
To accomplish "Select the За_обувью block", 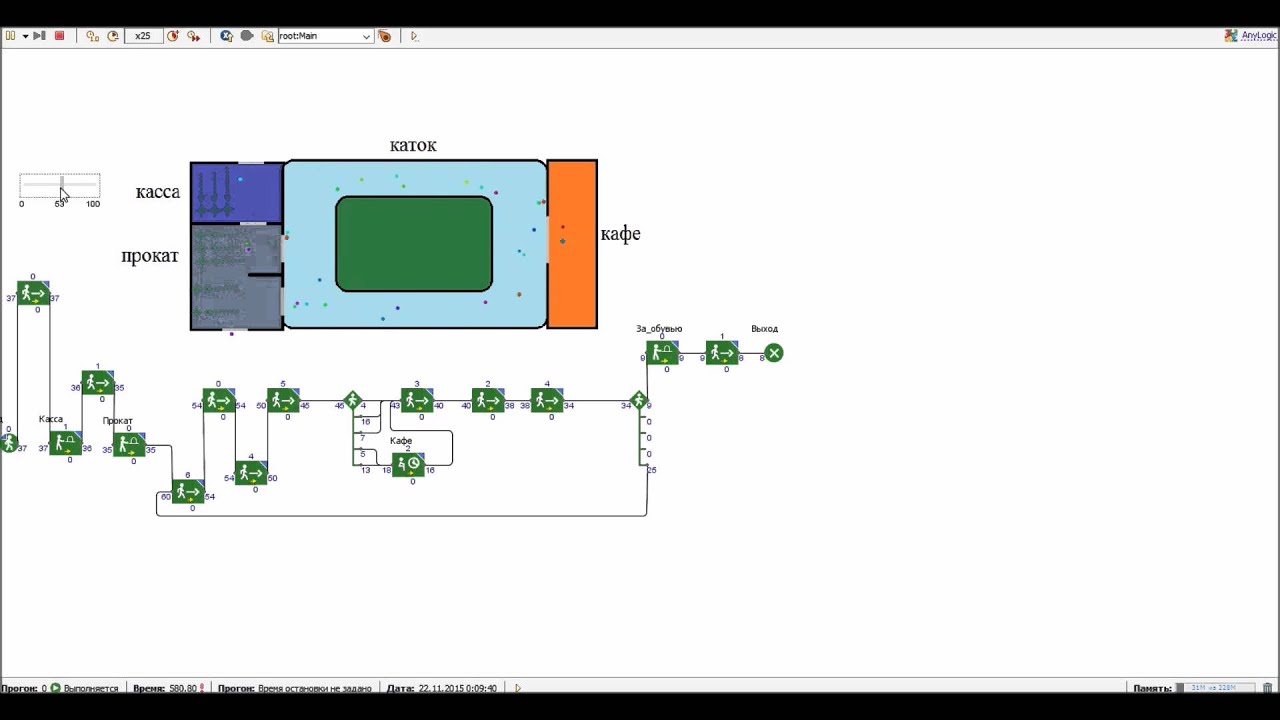I will (662, 353).
